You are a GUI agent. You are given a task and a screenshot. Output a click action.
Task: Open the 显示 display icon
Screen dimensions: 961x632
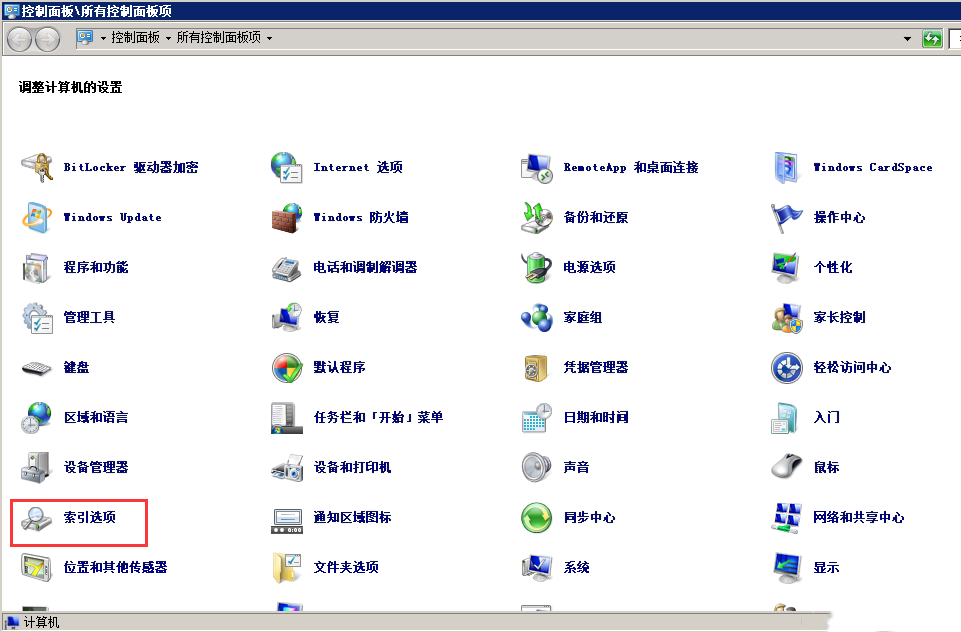787,568
